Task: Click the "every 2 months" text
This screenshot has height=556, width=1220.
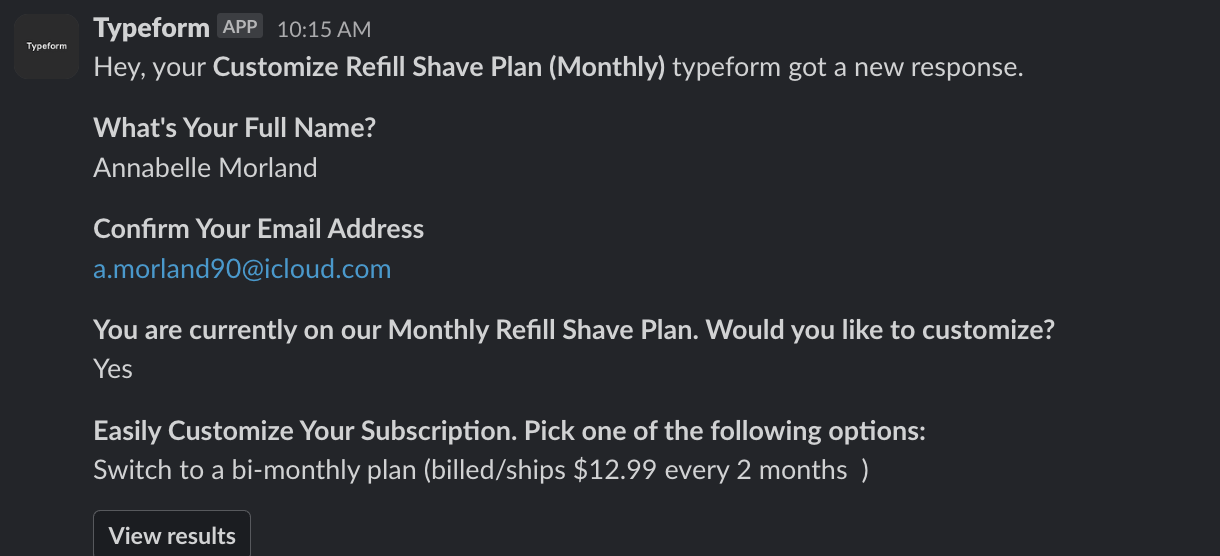Action: pyautogui.click(x=756, y=470)
